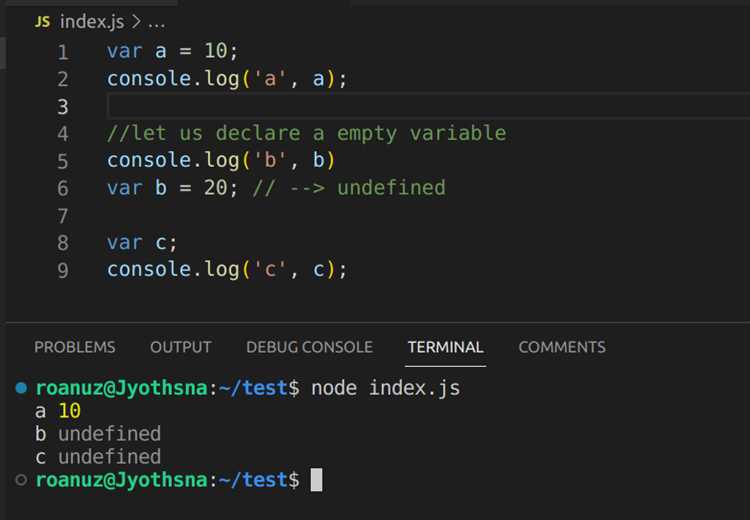This screenshot has width=750, height=520.
Task: Click line number 6 in gutter
Action: (63, 188)
